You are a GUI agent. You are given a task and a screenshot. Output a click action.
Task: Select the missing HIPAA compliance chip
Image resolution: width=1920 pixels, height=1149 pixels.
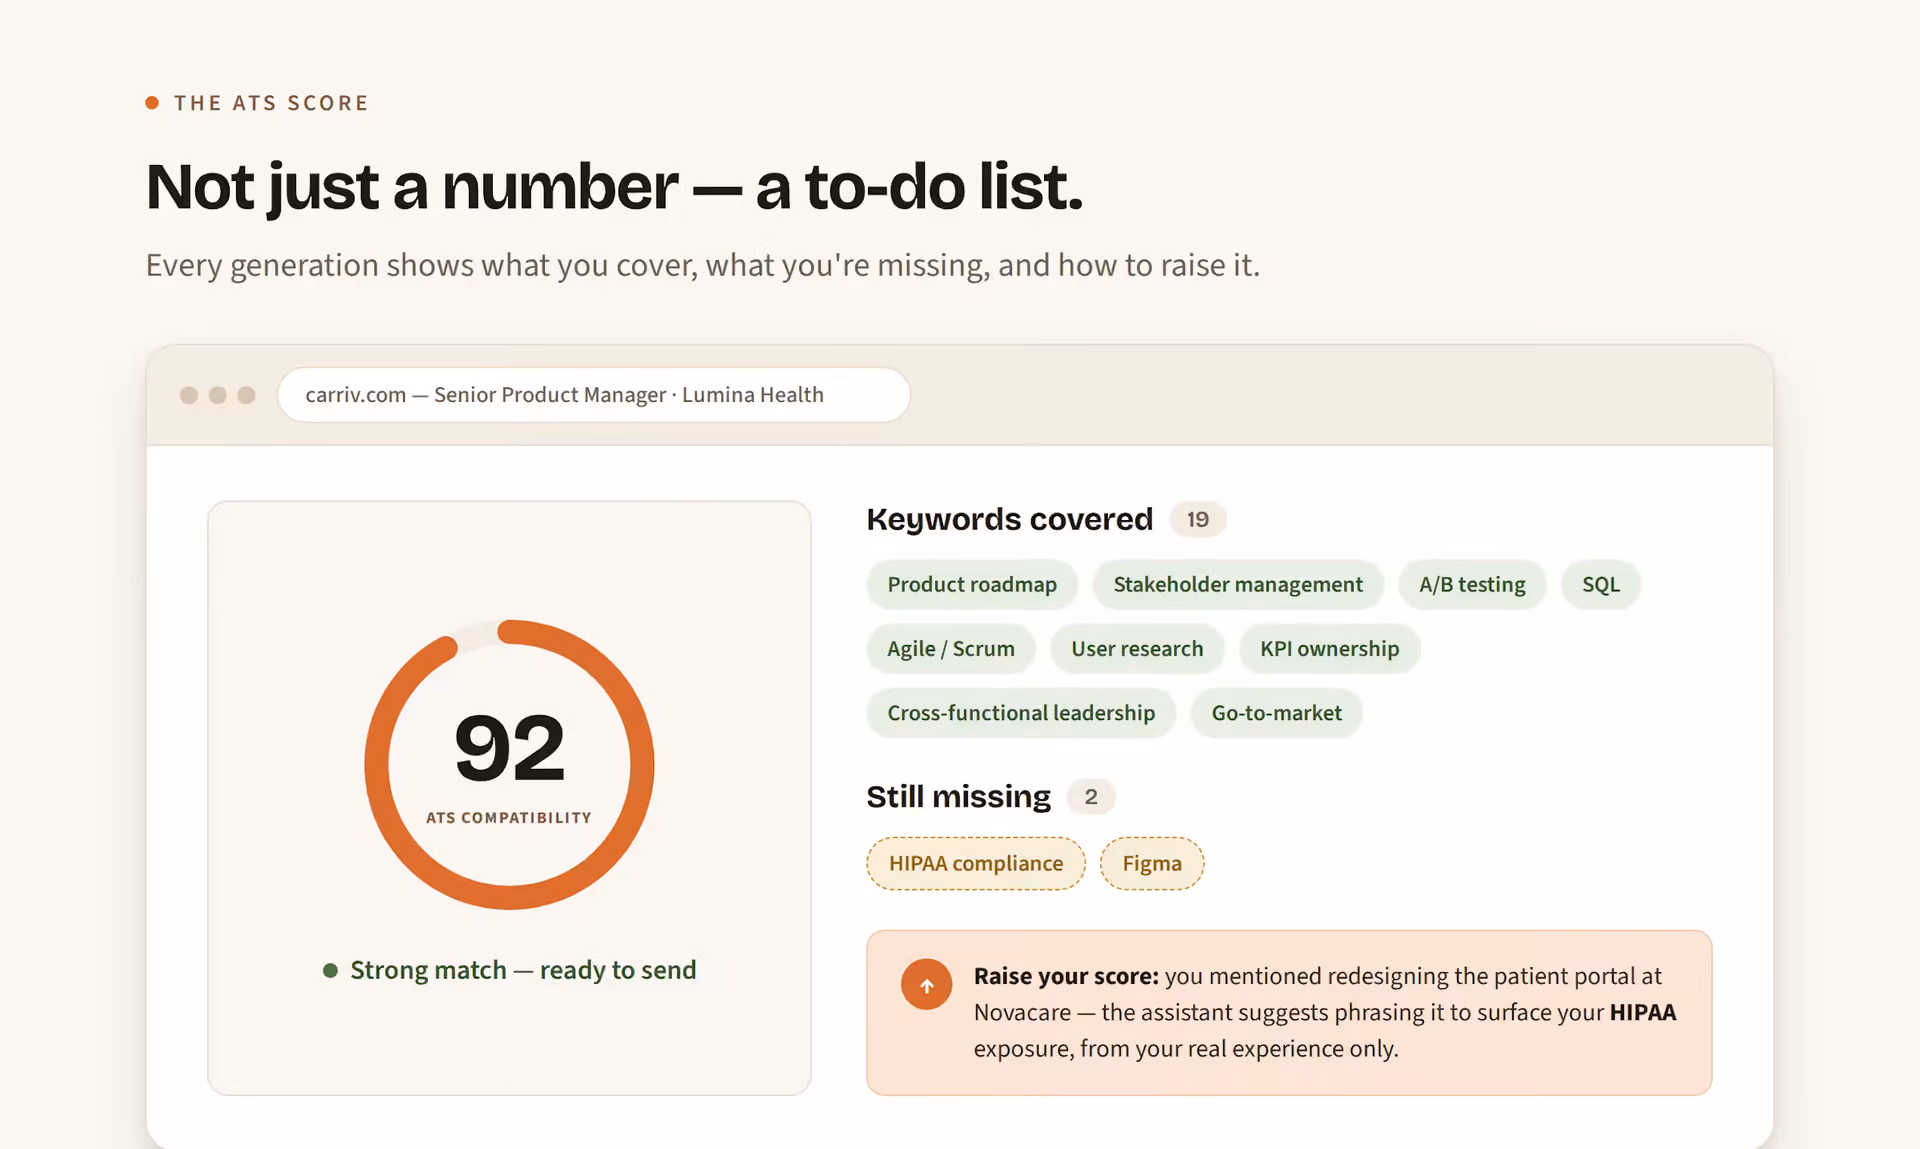click(x=976, y=863)
